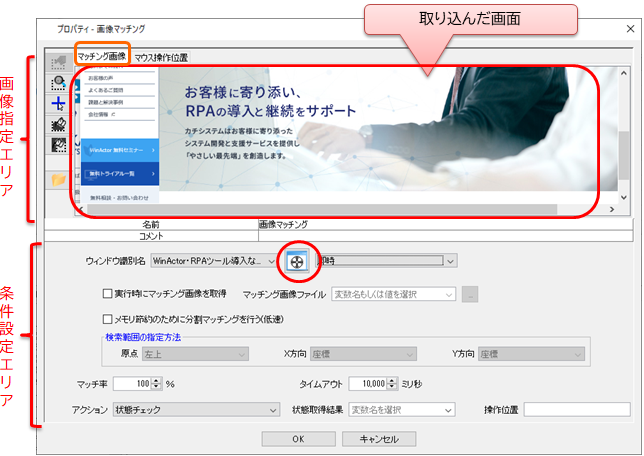The height and width of the screenshot is (456, 644).
Task: Click the タイムアウト spinner arrows
Action: 392,384
